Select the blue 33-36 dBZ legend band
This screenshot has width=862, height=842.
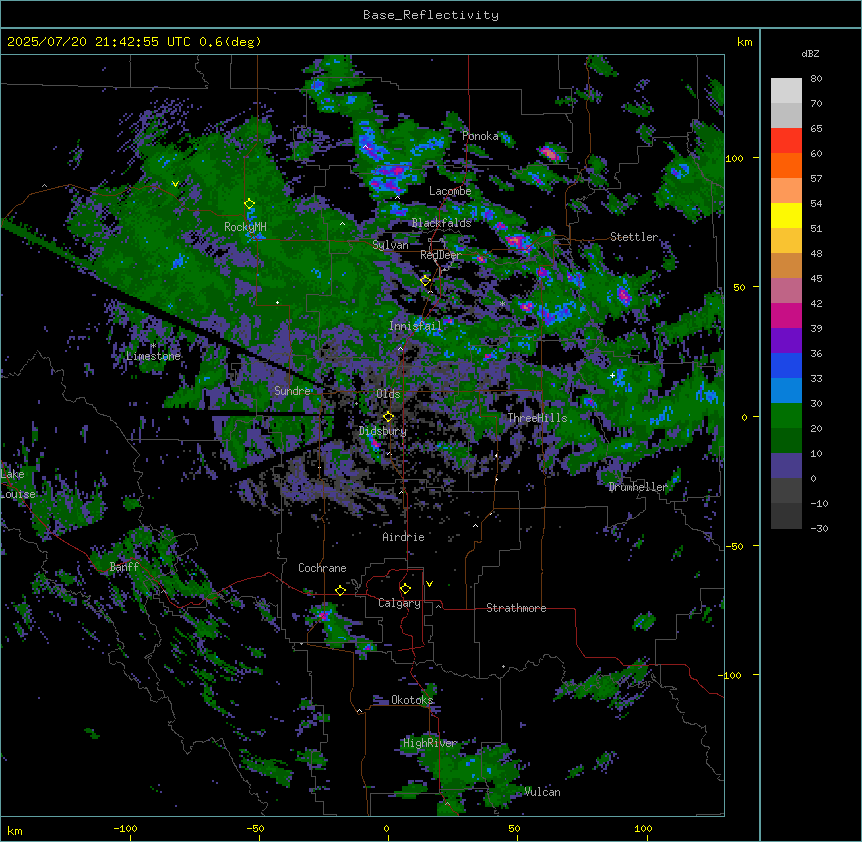point(786,365)
